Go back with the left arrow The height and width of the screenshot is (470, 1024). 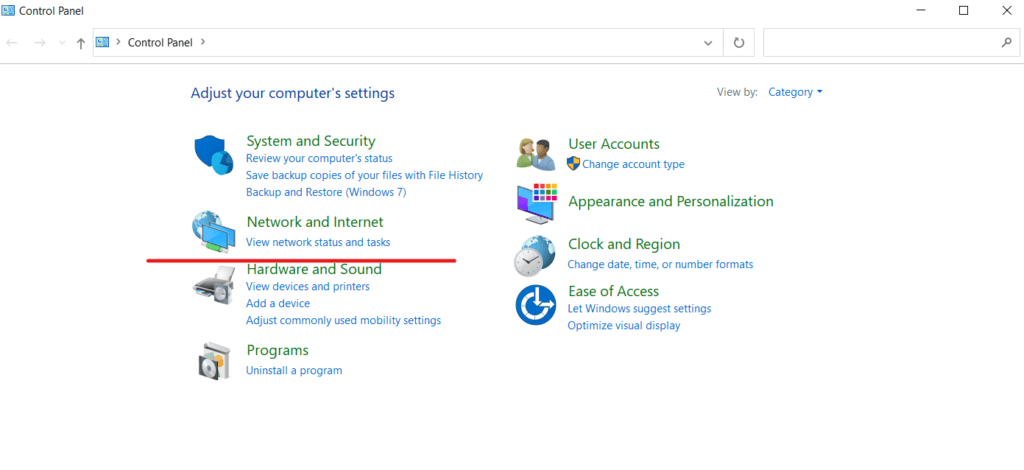[x=12, y=42]
